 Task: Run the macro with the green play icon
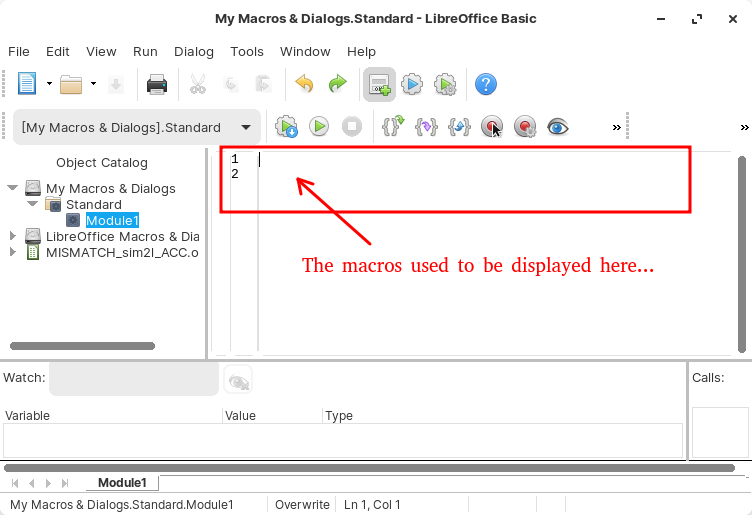click(x=319, y=127)
